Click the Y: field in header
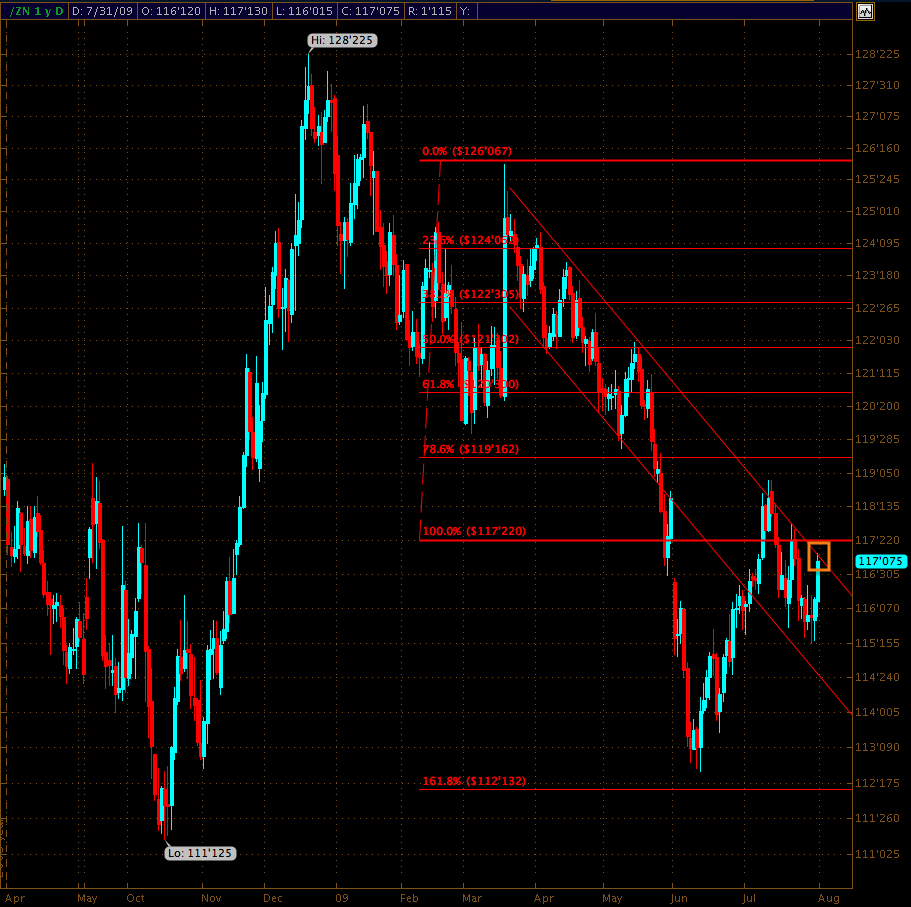The image size is (911, 907). (465, 11)
